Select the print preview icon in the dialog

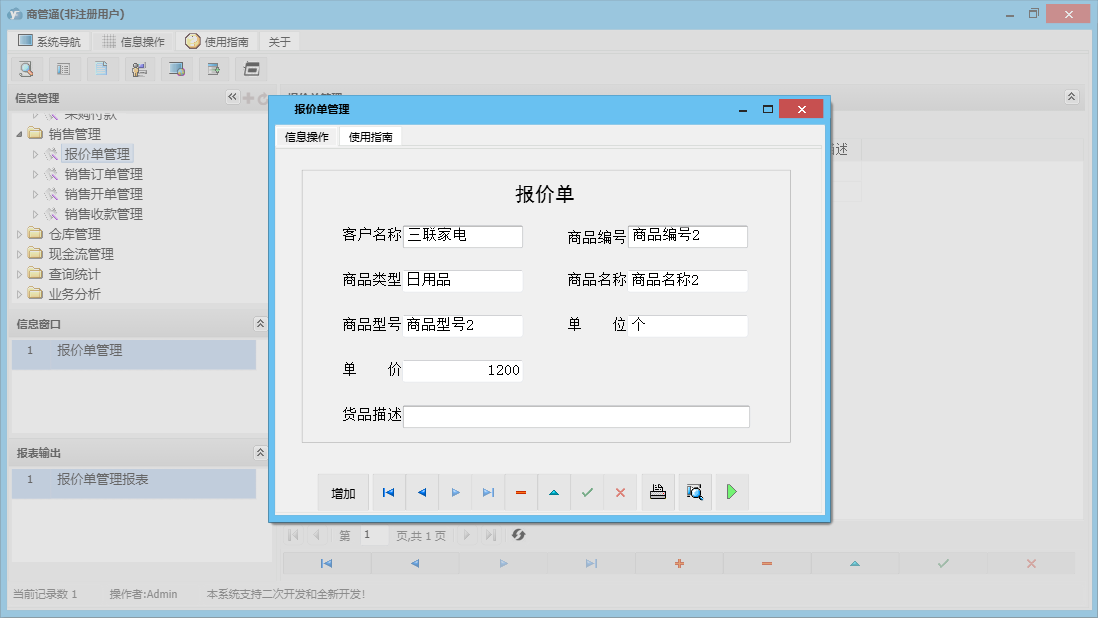694,491
